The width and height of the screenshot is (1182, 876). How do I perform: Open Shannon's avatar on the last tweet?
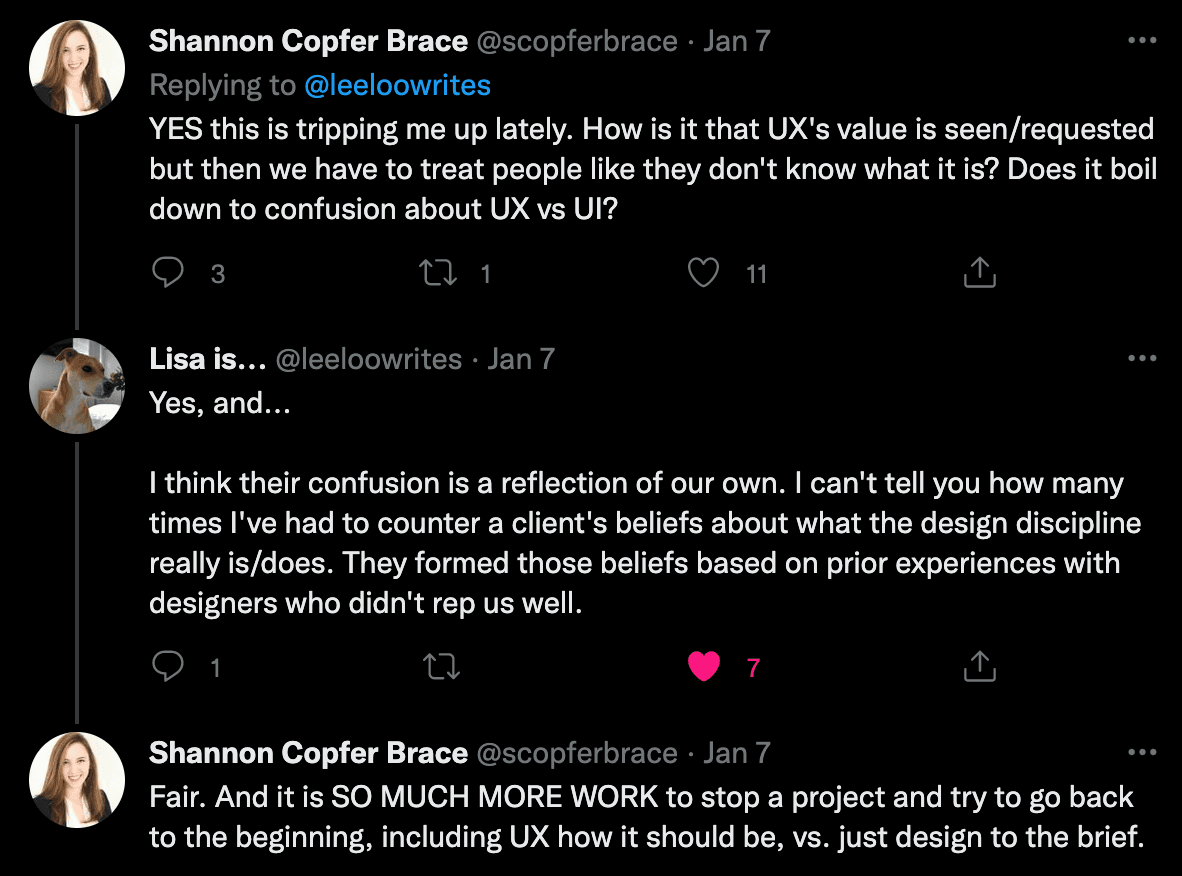point(77,781)
